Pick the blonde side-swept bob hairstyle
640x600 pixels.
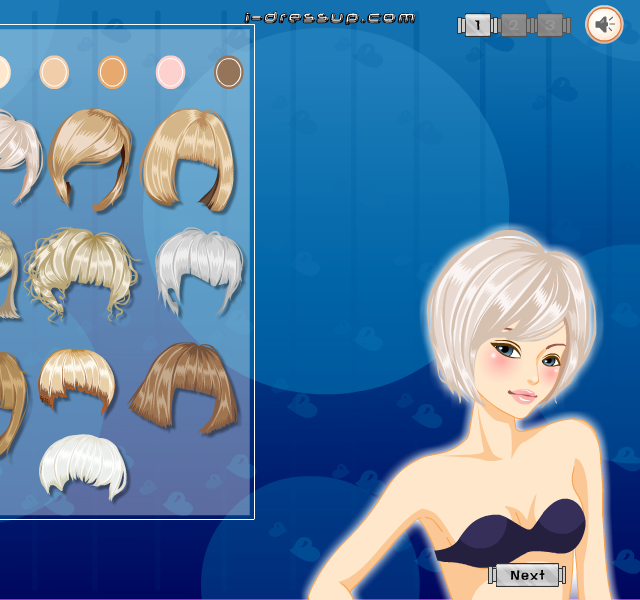tap(90, 159)
